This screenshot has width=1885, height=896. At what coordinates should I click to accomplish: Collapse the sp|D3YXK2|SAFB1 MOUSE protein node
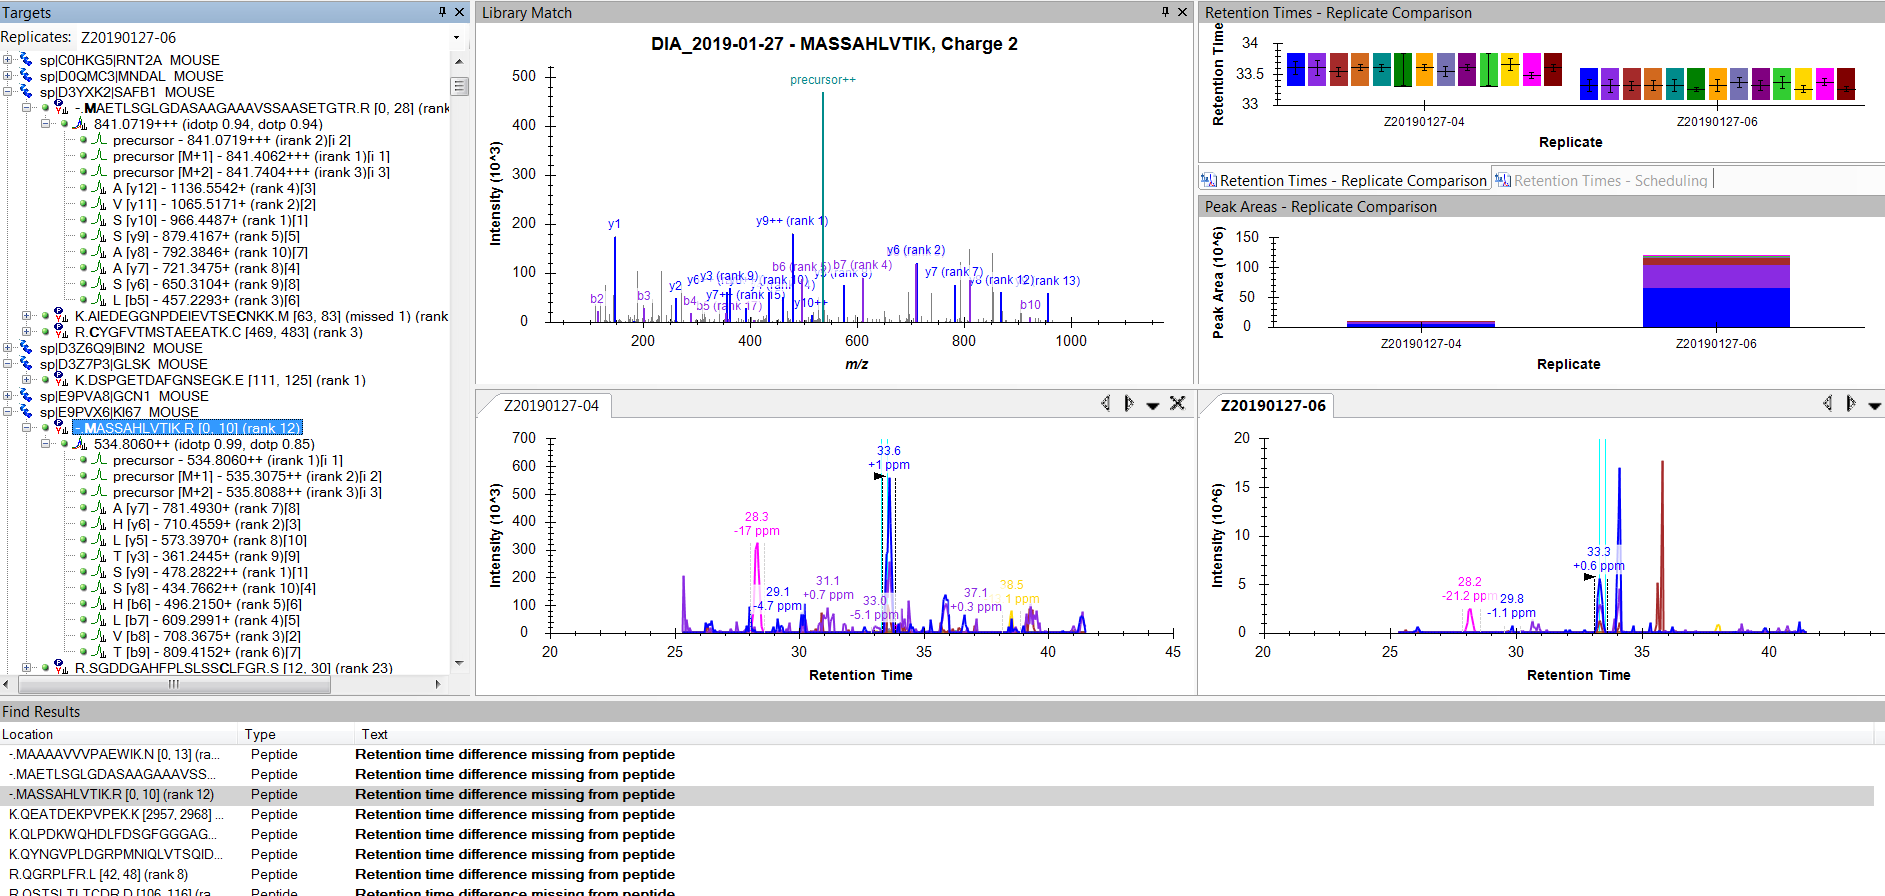(x=8, y=92)
